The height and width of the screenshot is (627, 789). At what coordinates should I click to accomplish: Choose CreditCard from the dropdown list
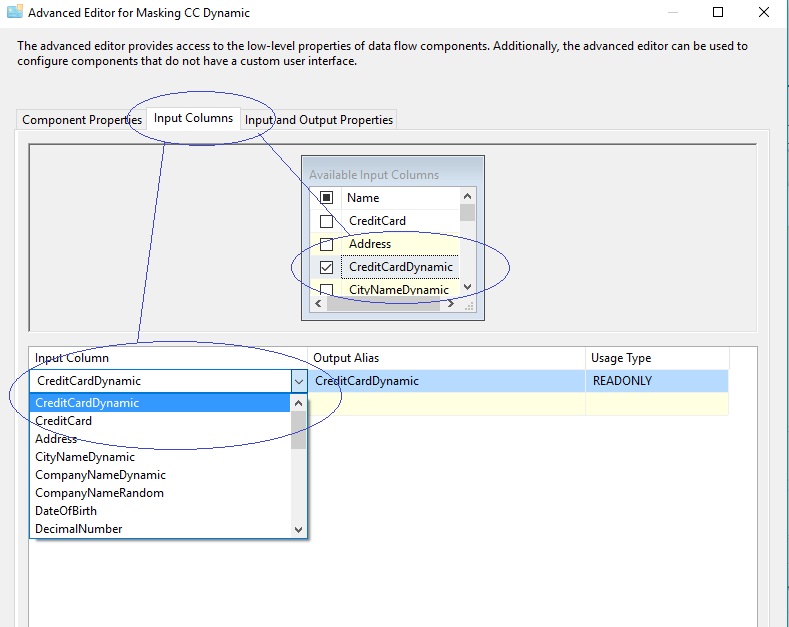tap(160, 421)
